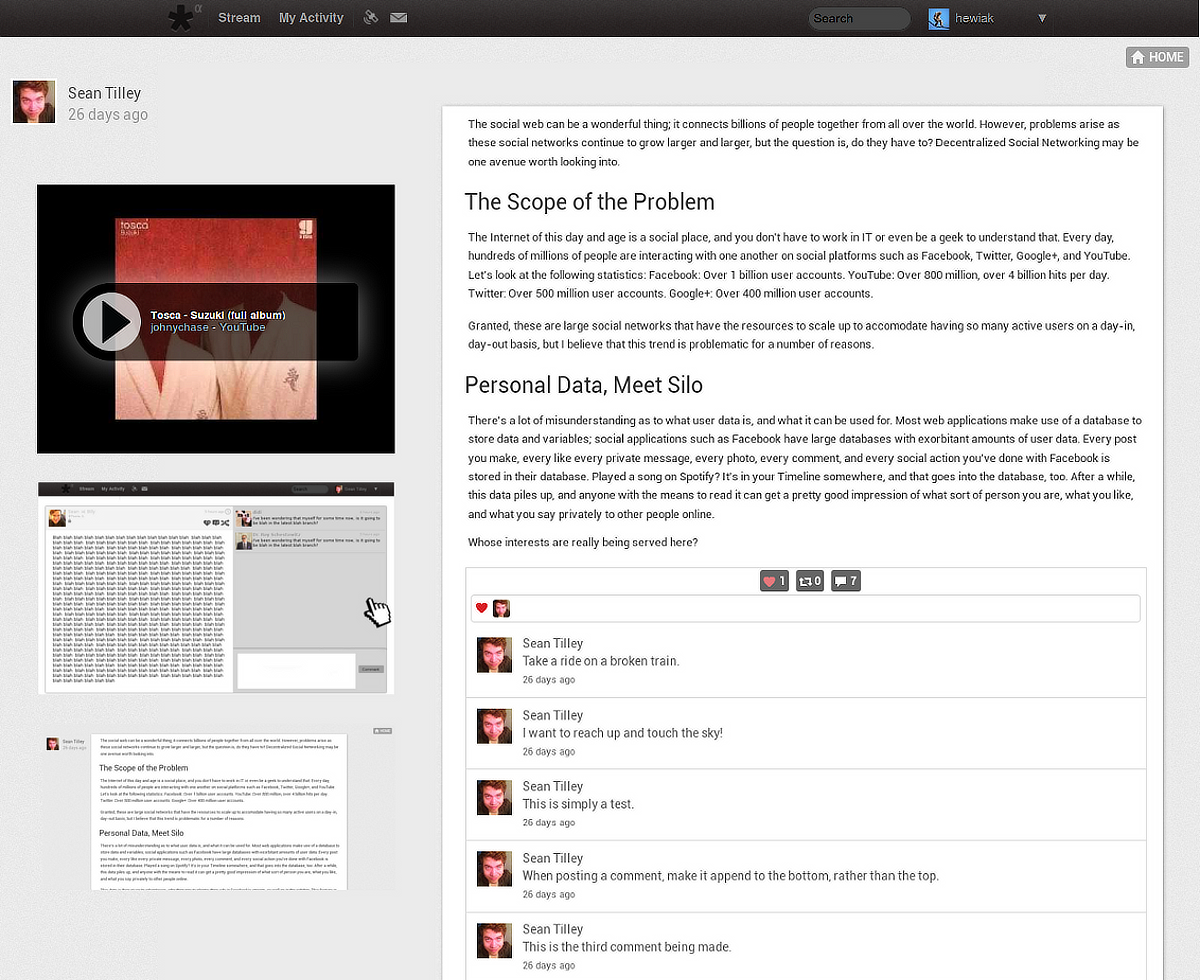Click the comments count button
This screenshot has height=980, width=1200.
846,580
